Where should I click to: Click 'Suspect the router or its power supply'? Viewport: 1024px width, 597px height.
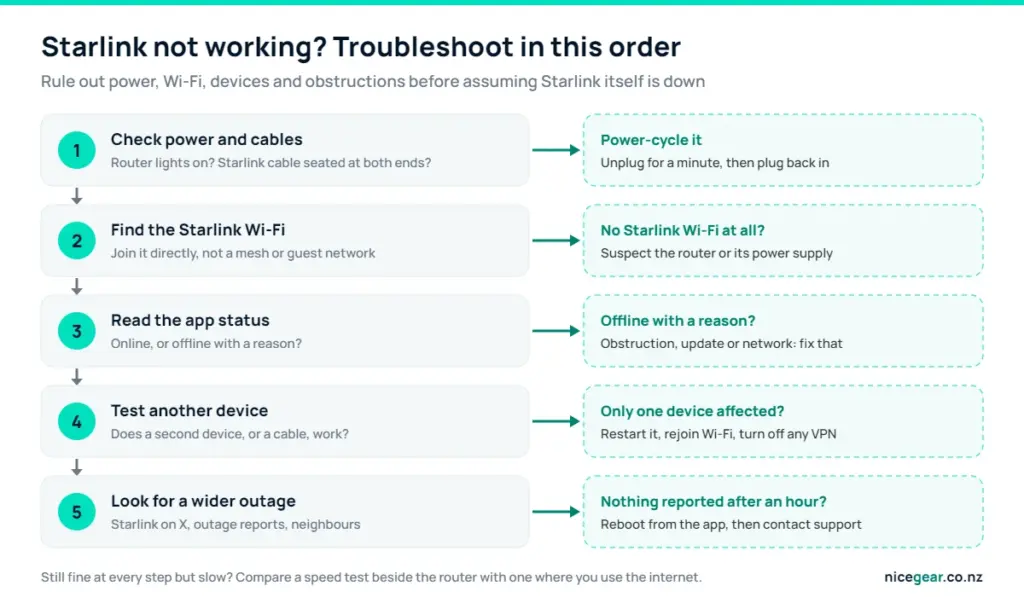coord(716,253)
